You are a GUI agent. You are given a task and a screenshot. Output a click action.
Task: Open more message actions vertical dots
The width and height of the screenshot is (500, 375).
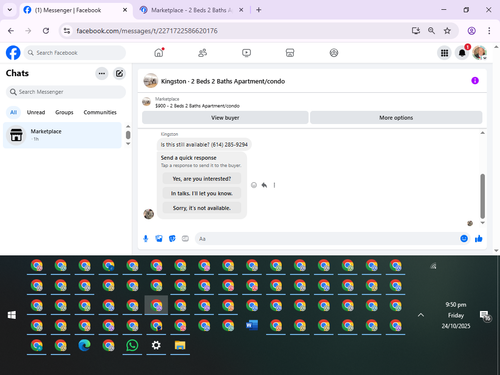(274, 185)
